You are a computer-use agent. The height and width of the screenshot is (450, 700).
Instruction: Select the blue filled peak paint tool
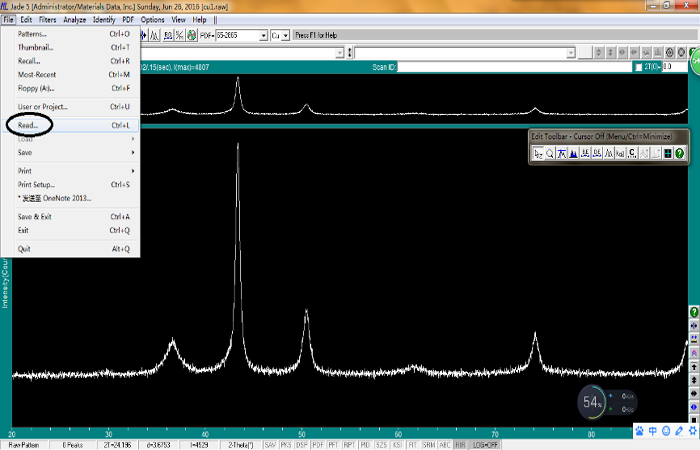tap(573, 154)
